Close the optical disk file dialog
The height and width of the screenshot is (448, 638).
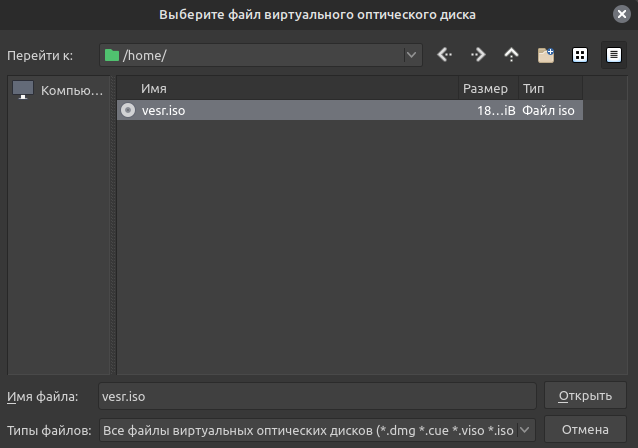coord(622,15)
